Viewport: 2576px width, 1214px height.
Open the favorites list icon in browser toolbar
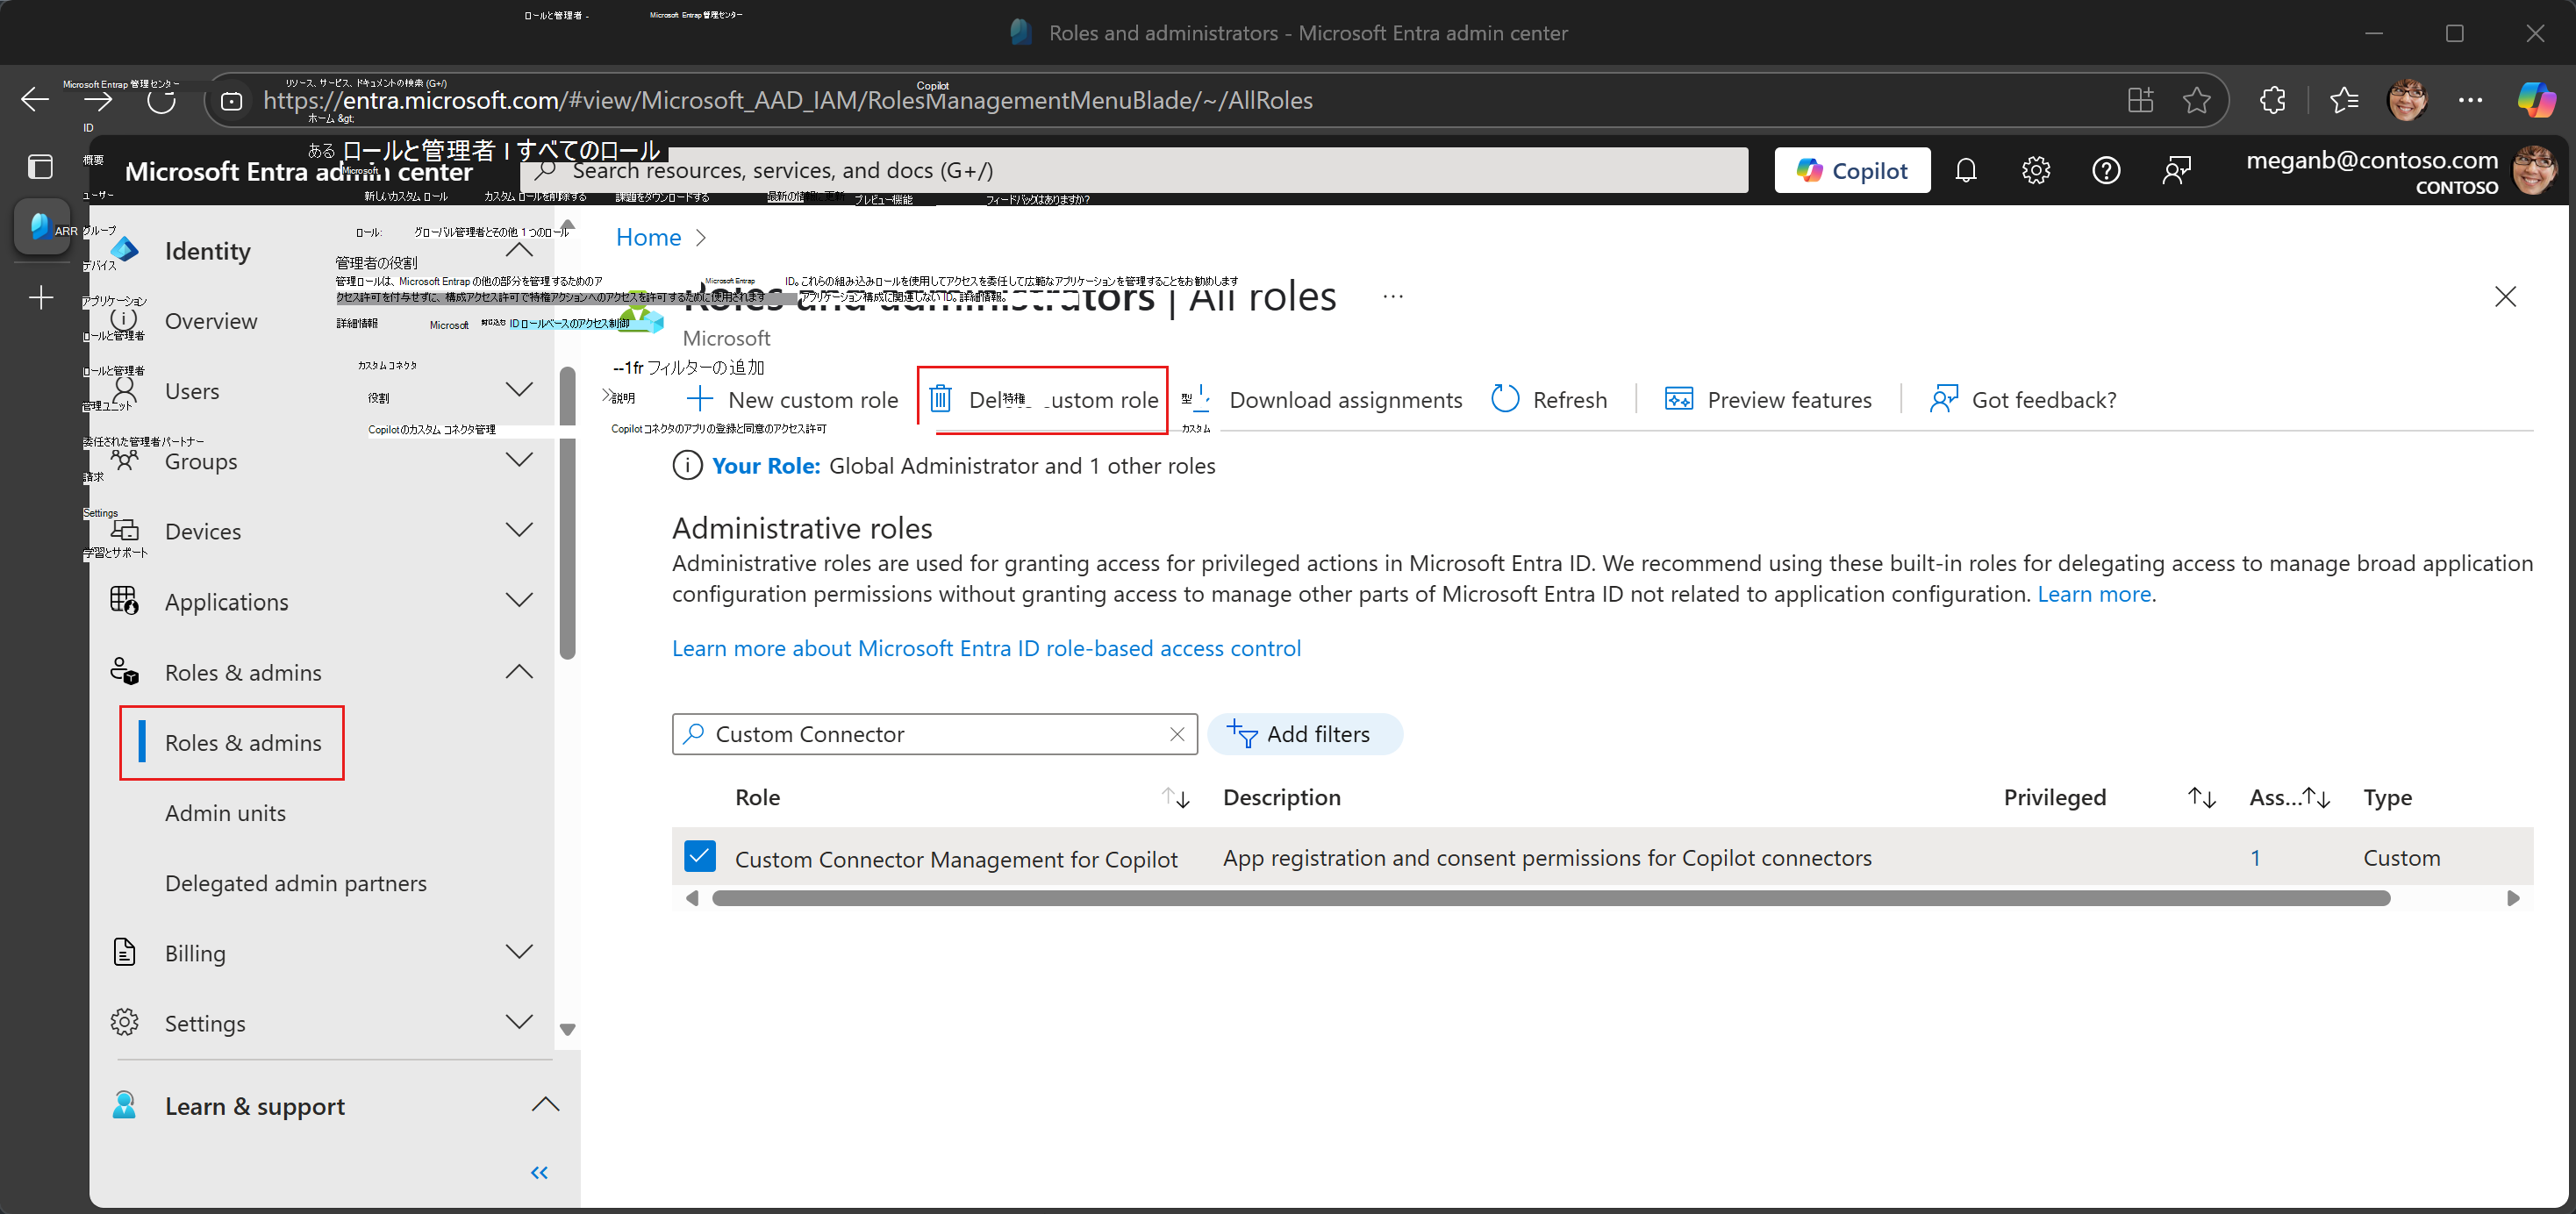2344,100
